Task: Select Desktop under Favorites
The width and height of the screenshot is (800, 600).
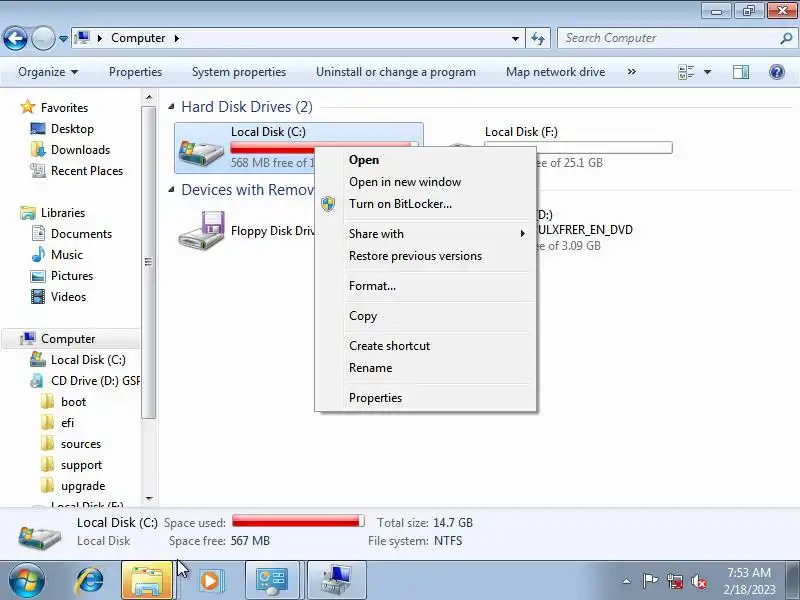Action: pos(72,129)
